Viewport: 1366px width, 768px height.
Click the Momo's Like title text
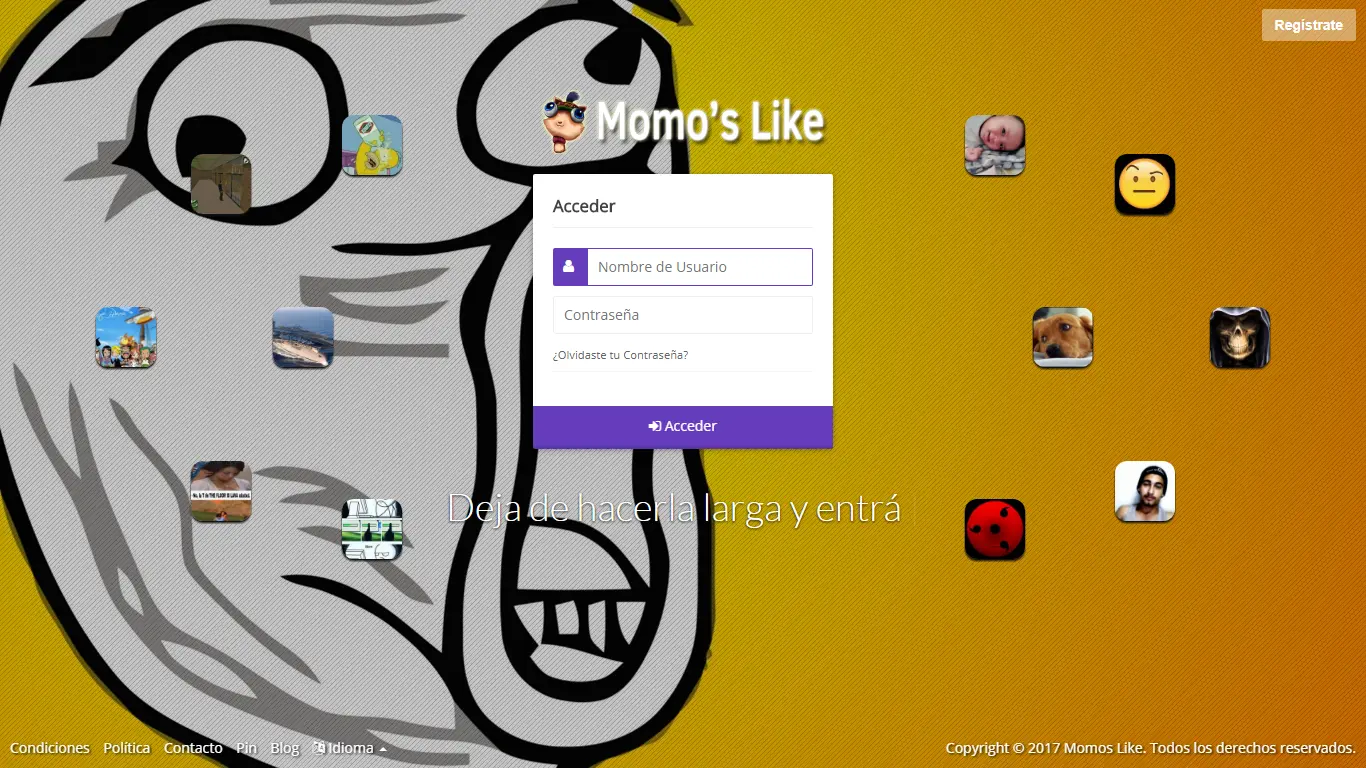coord(710,122)
